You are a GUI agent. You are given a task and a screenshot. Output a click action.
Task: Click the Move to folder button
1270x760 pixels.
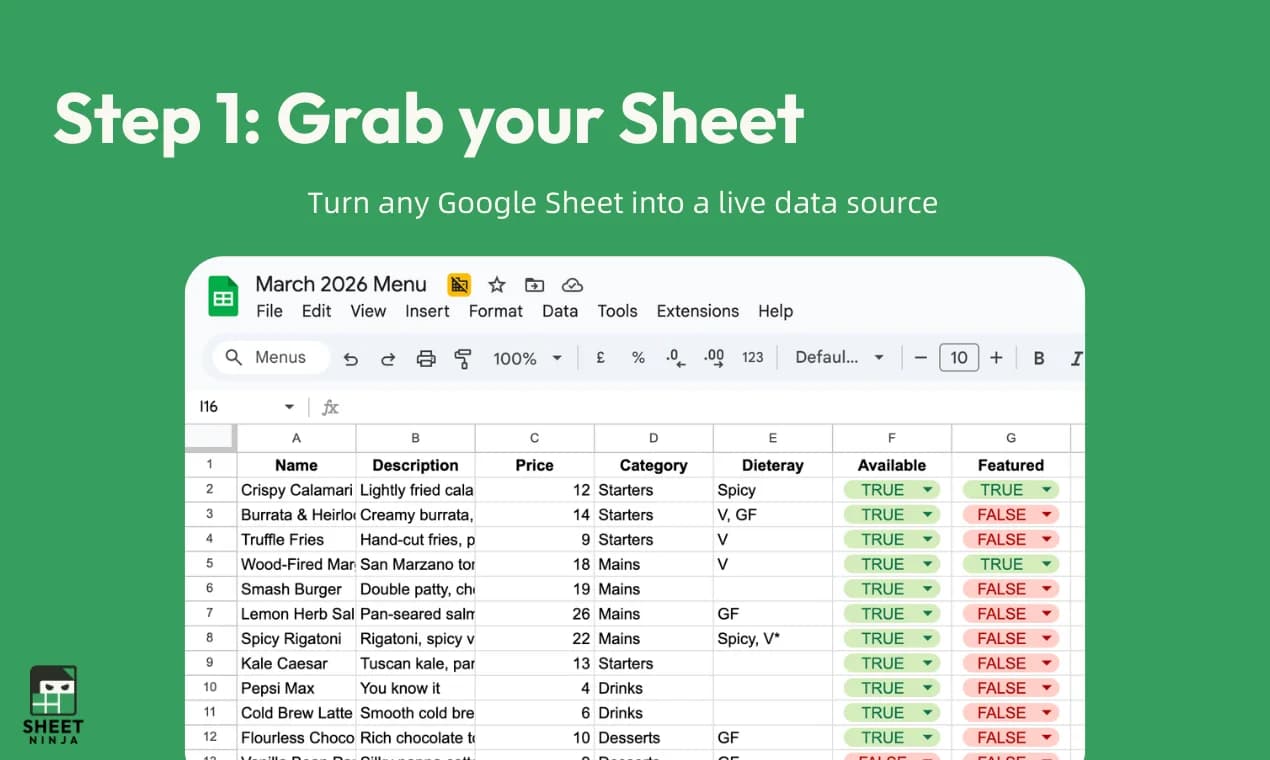coord(534,285)
